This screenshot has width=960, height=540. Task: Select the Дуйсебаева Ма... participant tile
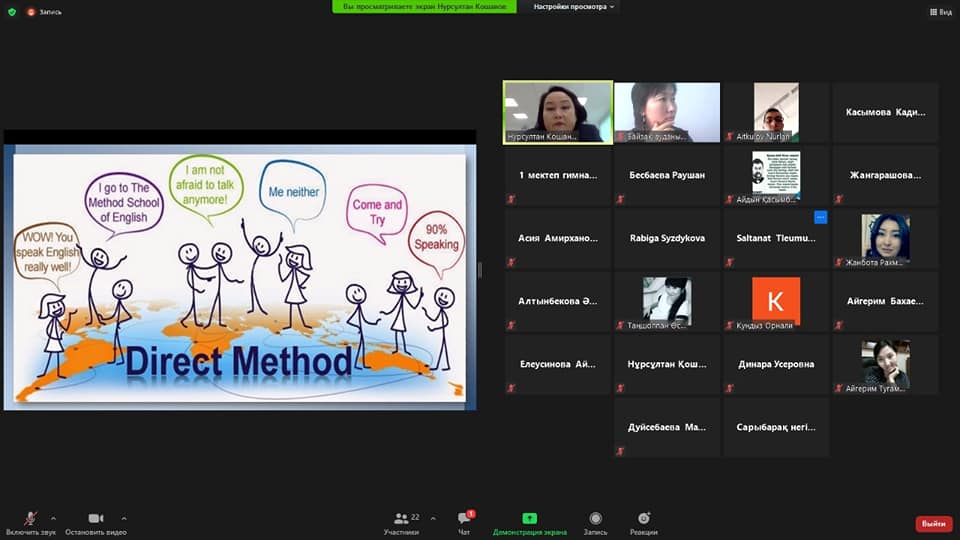coord(667,427)
